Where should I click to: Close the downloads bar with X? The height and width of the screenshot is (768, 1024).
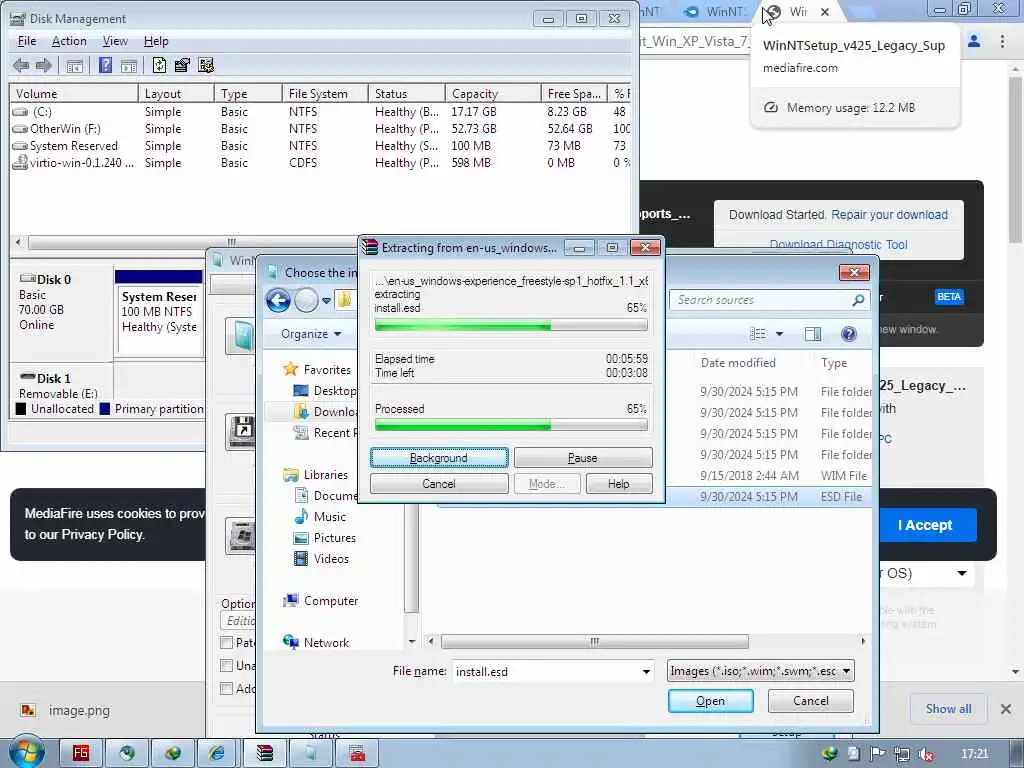pyautogui.click(x=1006, y=709)
